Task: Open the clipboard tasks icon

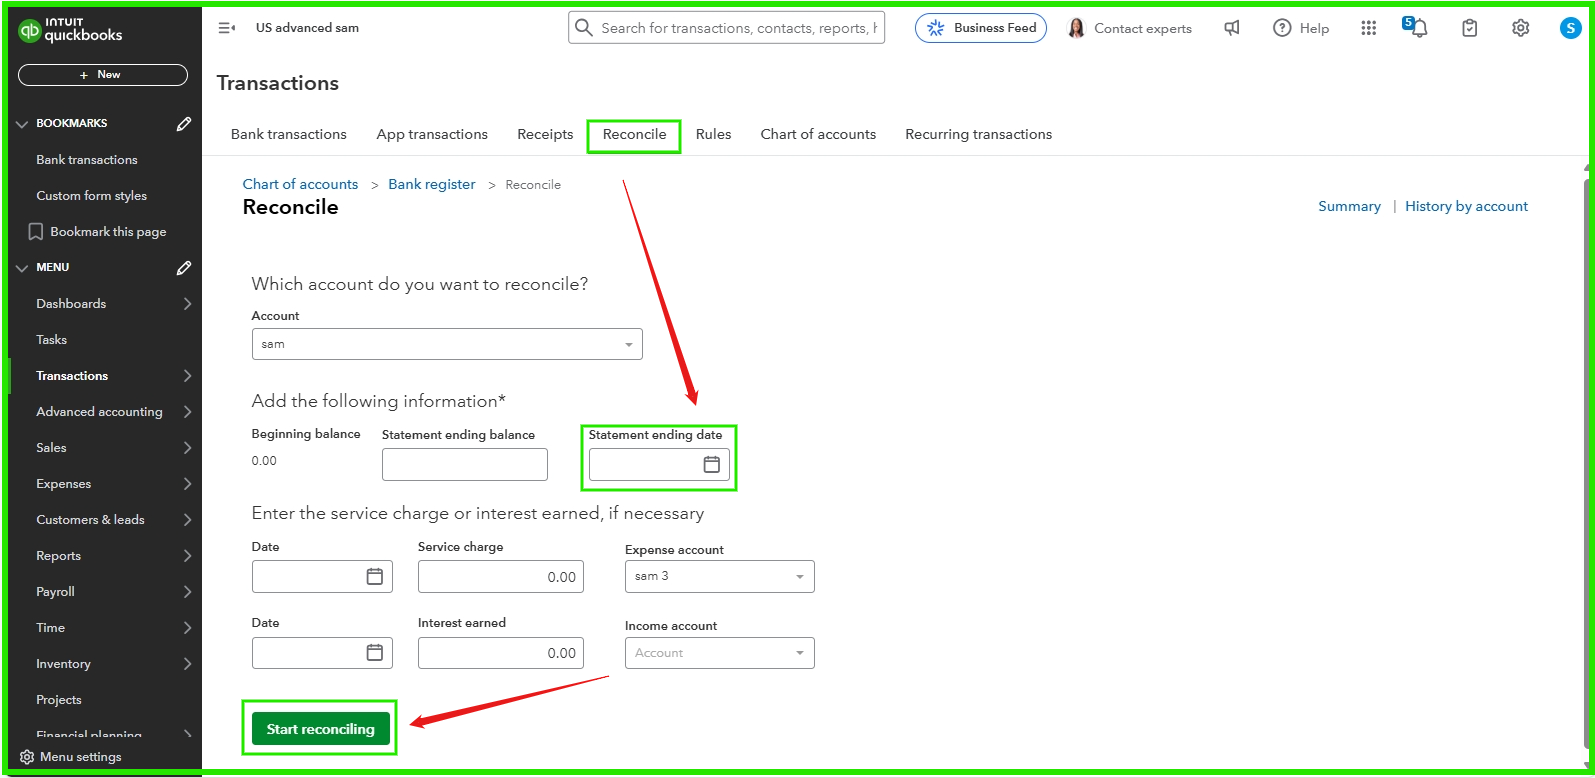Action: tap(1469, 28)
